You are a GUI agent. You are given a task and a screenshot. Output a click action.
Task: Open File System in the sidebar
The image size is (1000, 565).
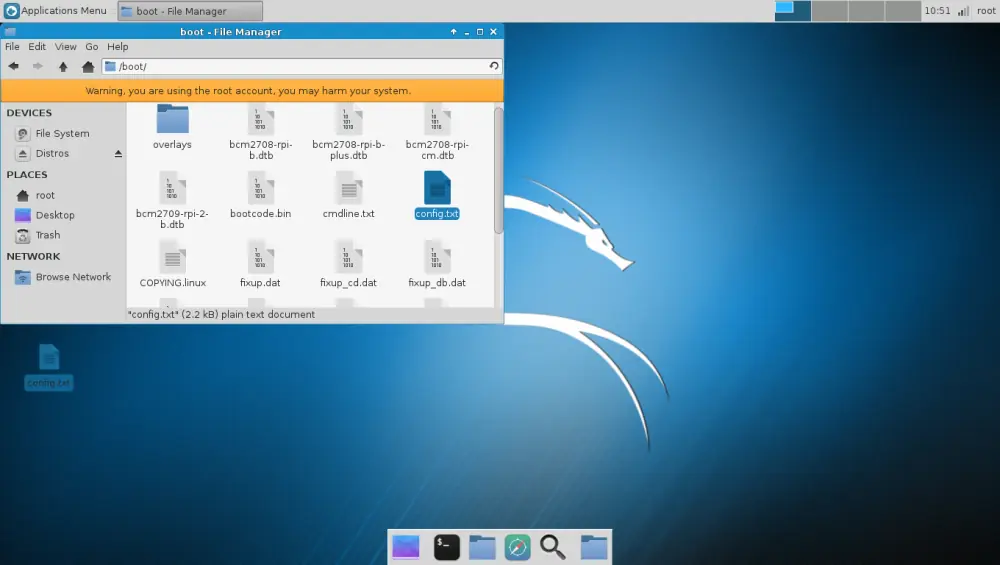tap(62, 133)
